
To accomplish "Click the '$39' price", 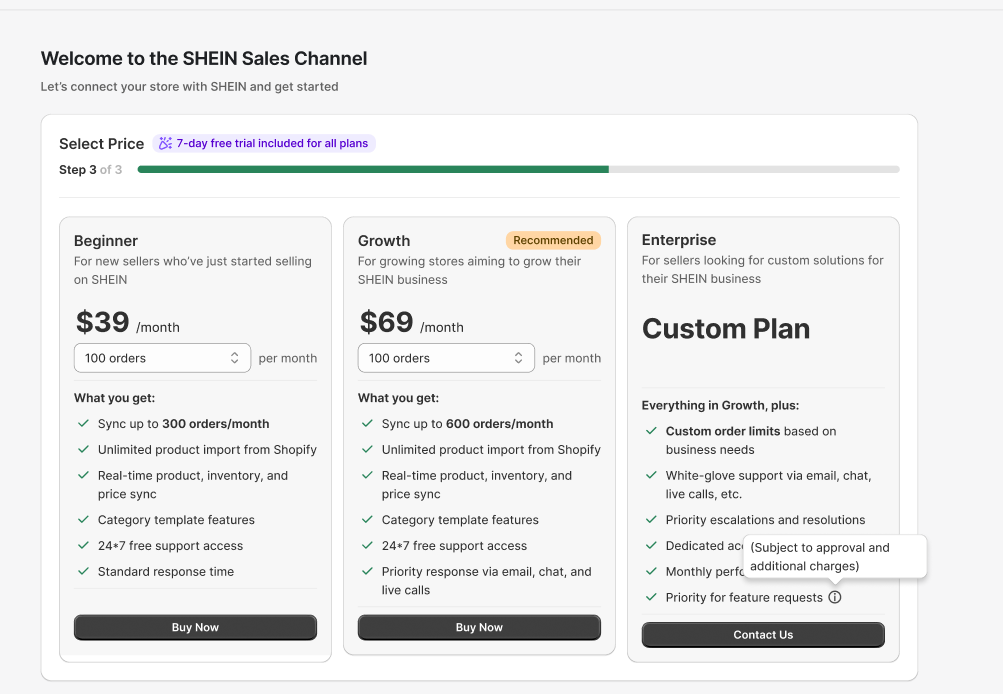I will [102, 322].
